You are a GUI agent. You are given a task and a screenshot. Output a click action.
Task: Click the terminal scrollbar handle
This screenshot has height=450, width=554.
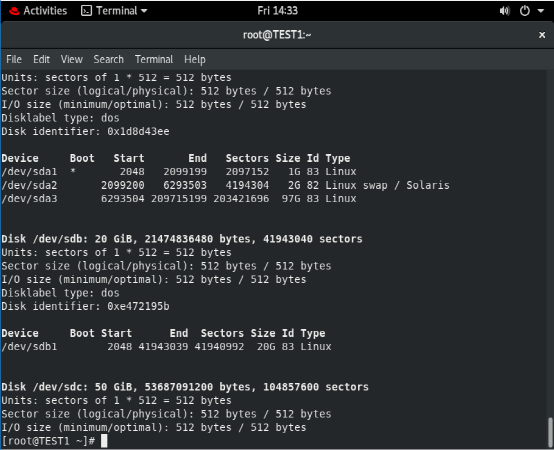pyautogui.click(x=550, y=432)
